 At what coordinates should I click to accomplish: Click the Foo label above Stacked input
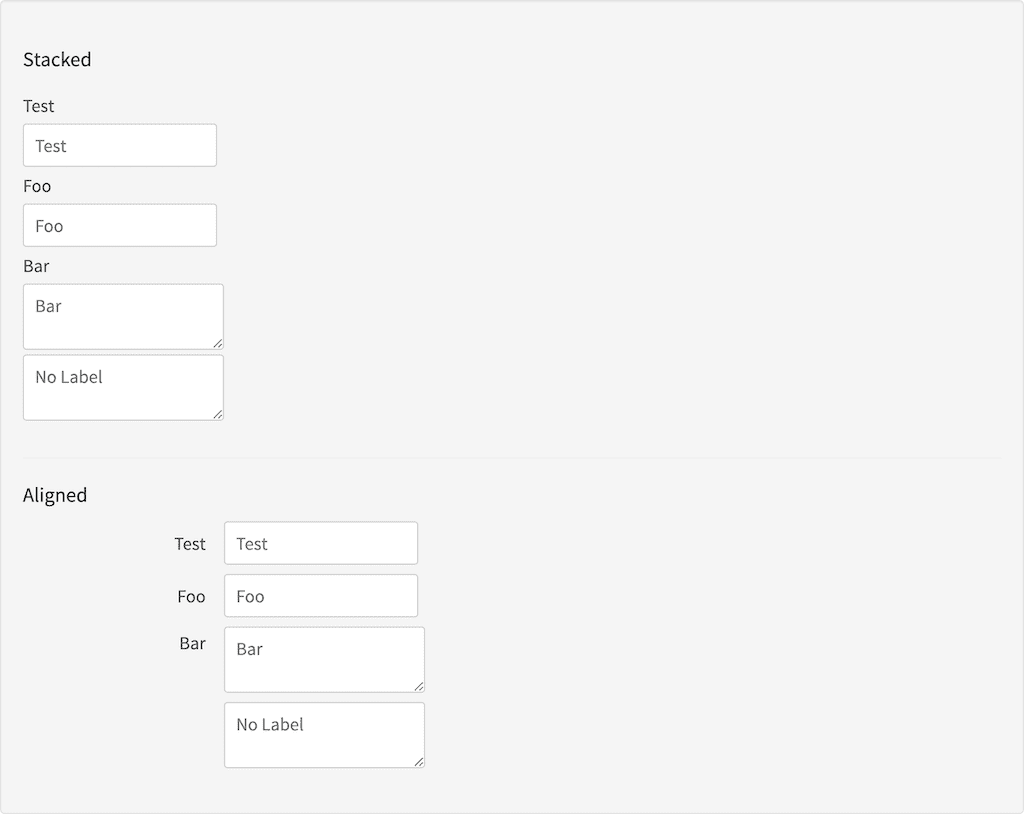[x=37, y=186]
